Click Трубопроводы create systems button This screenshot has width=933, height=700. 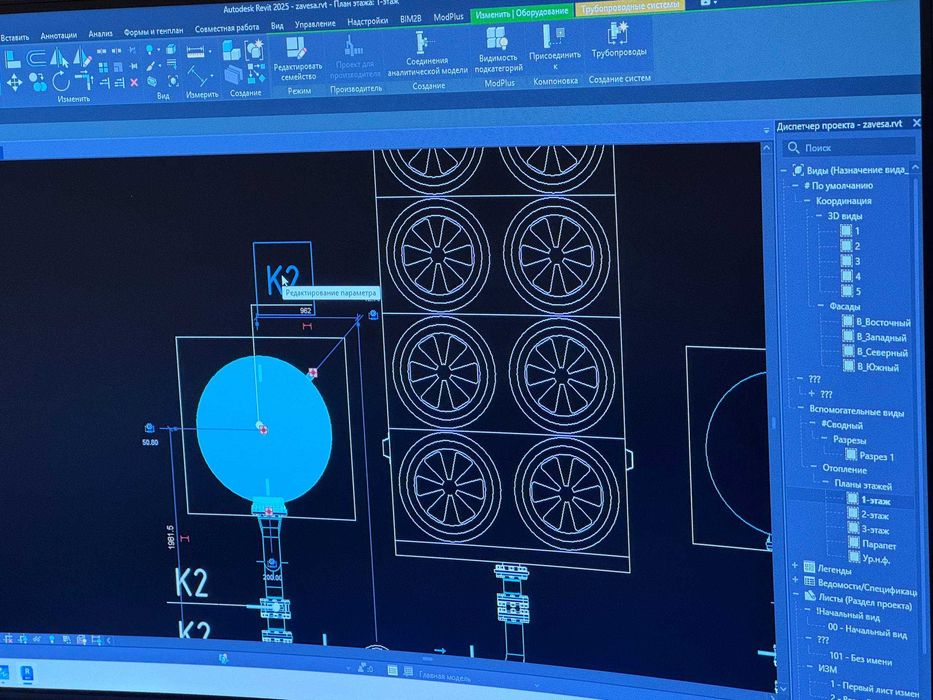tap(619, 40)
